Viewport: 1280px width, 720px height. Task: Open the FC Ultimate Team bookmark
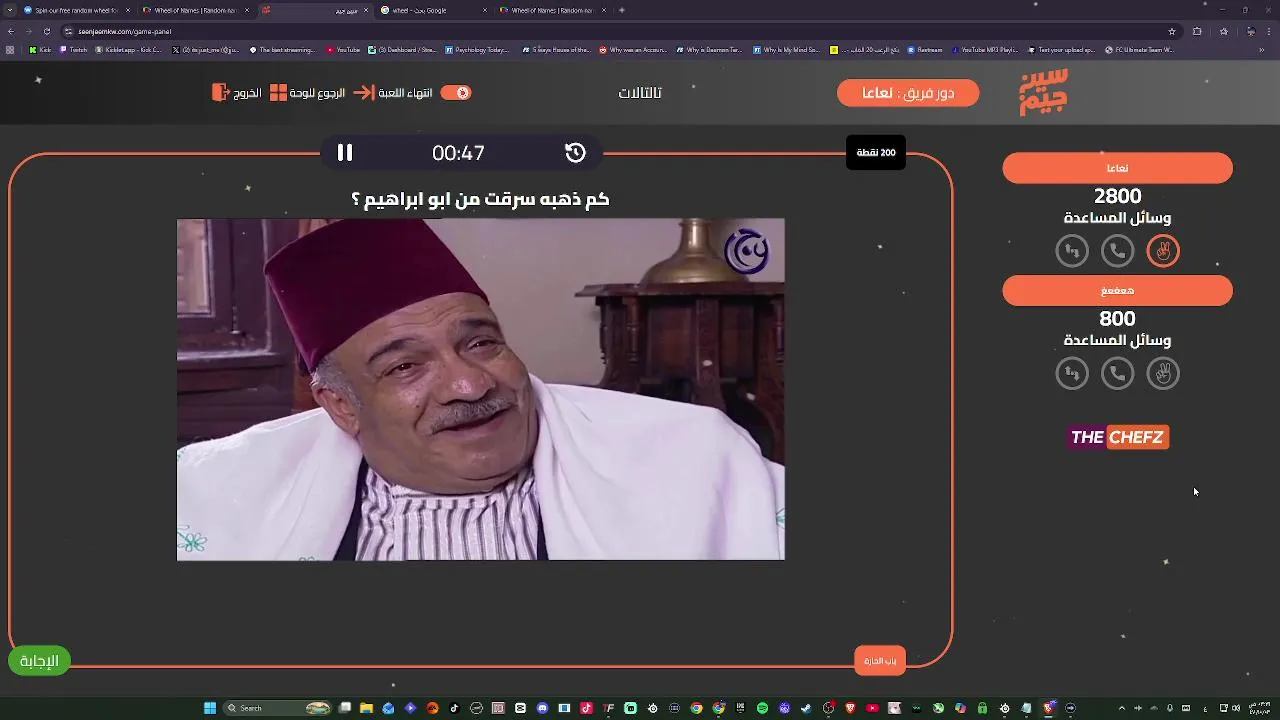tap(1139, 50)
